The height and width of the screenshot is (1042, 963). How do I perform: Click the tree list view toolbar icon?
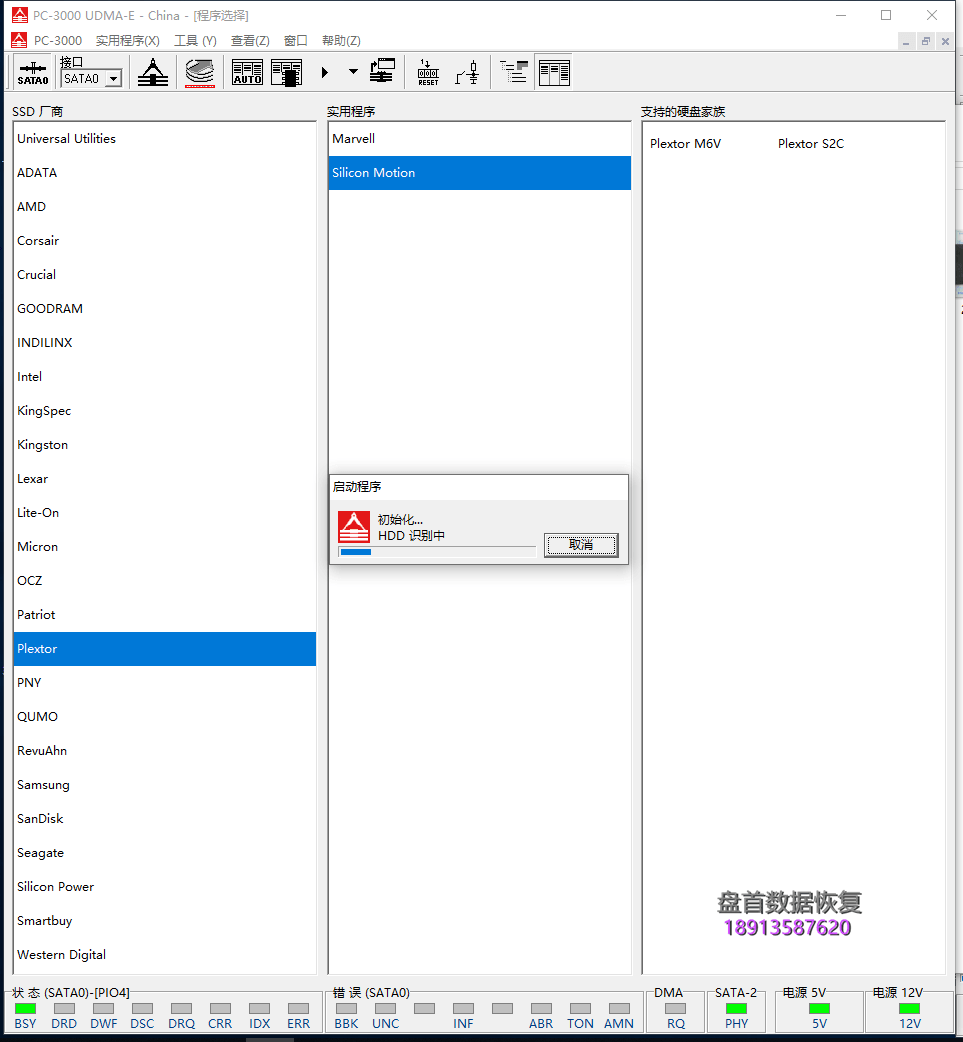[514, 72]
